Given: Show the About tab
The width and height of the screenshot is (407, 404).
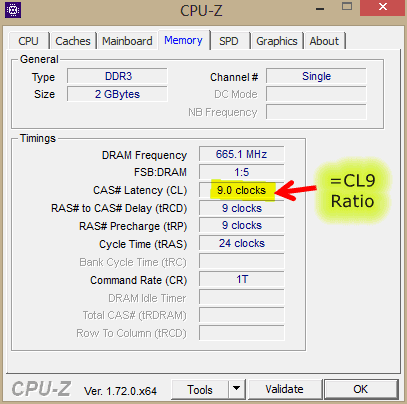Looking at the screenshot, I should click(324, 41).
